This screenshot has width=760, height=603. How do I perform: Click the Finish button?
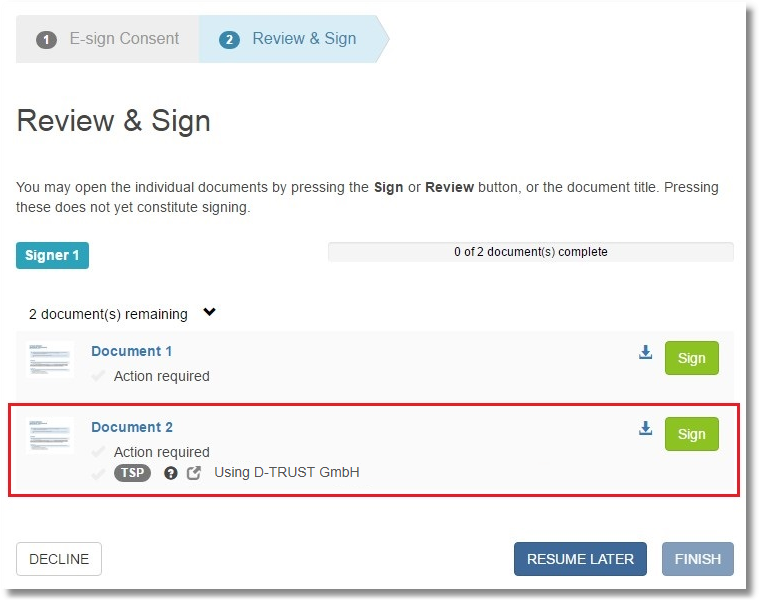(x=697, y=559)
